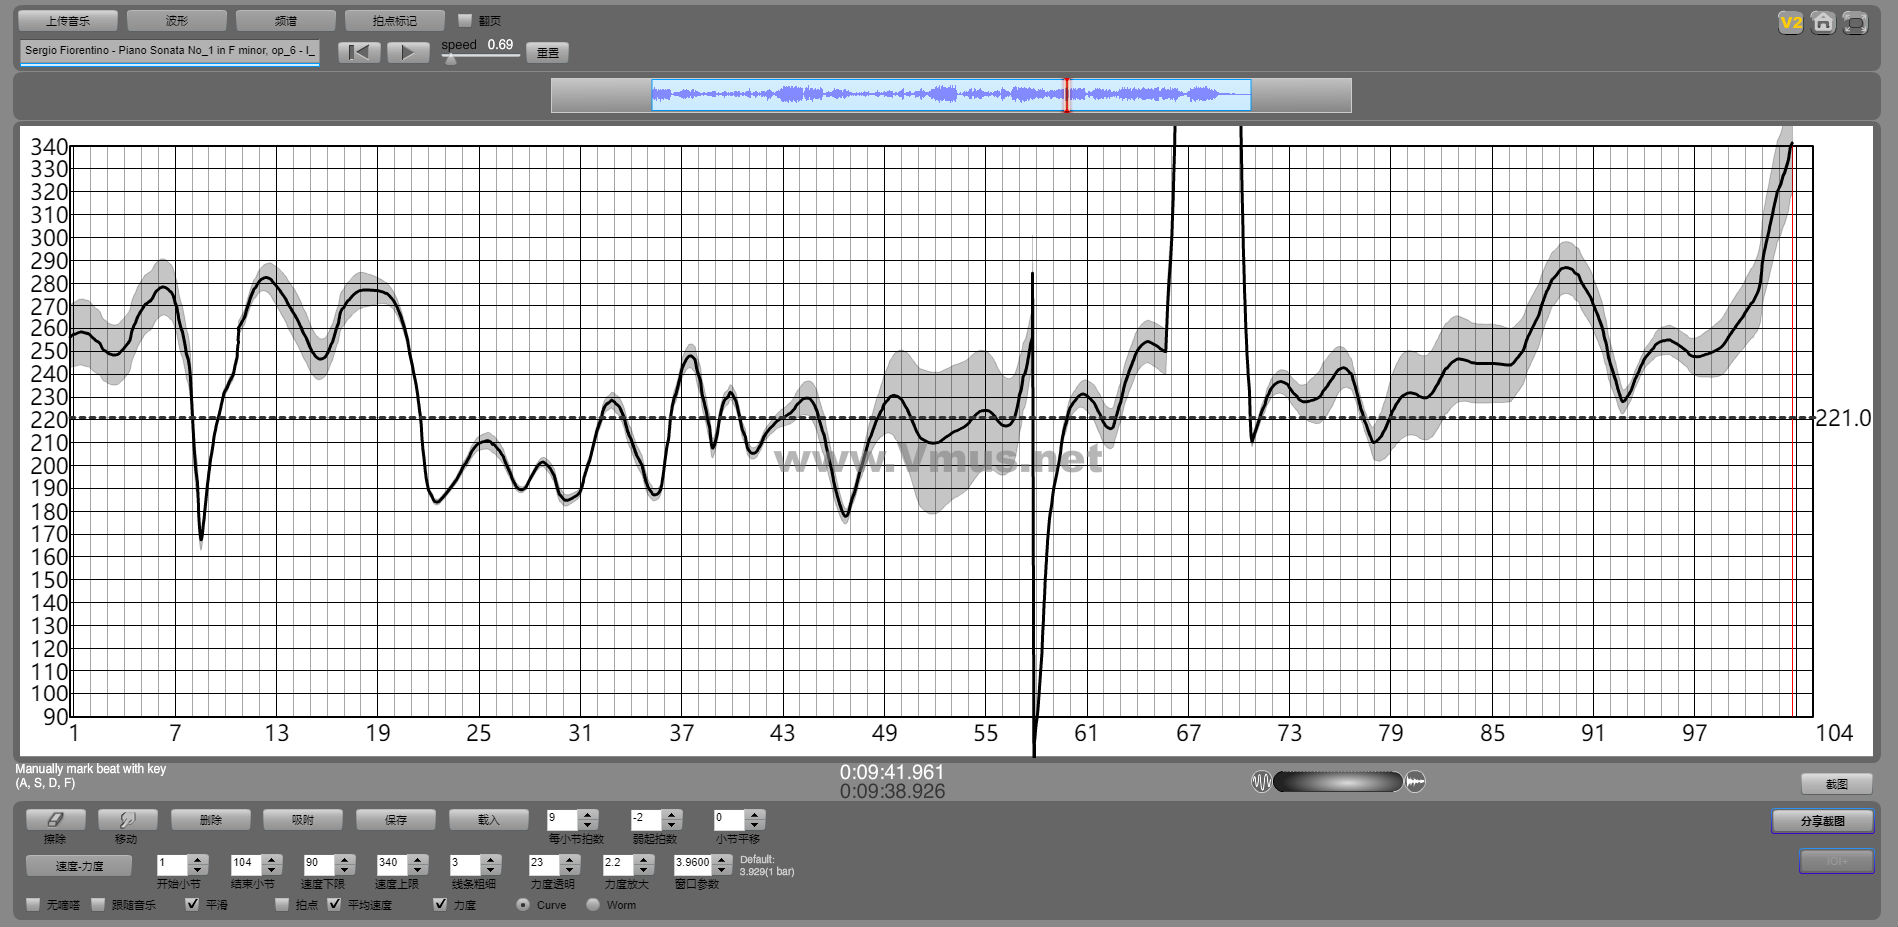This screenshot has width=1898, height=927.
Task: Click the 吸附 snap button
Action: tap(303, 820)
